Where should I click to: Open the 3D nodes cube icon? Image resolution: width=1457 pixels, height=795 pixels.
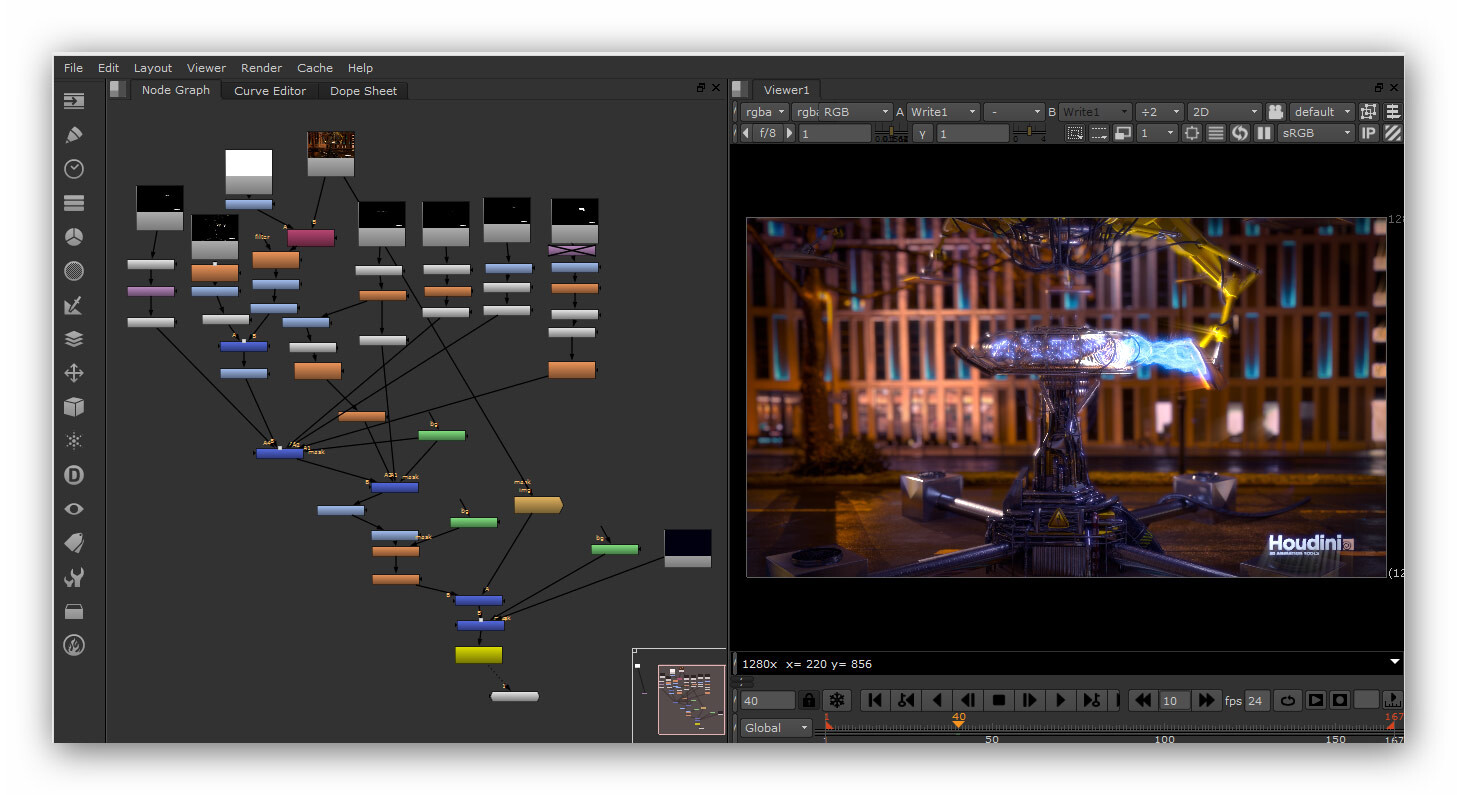73,407
